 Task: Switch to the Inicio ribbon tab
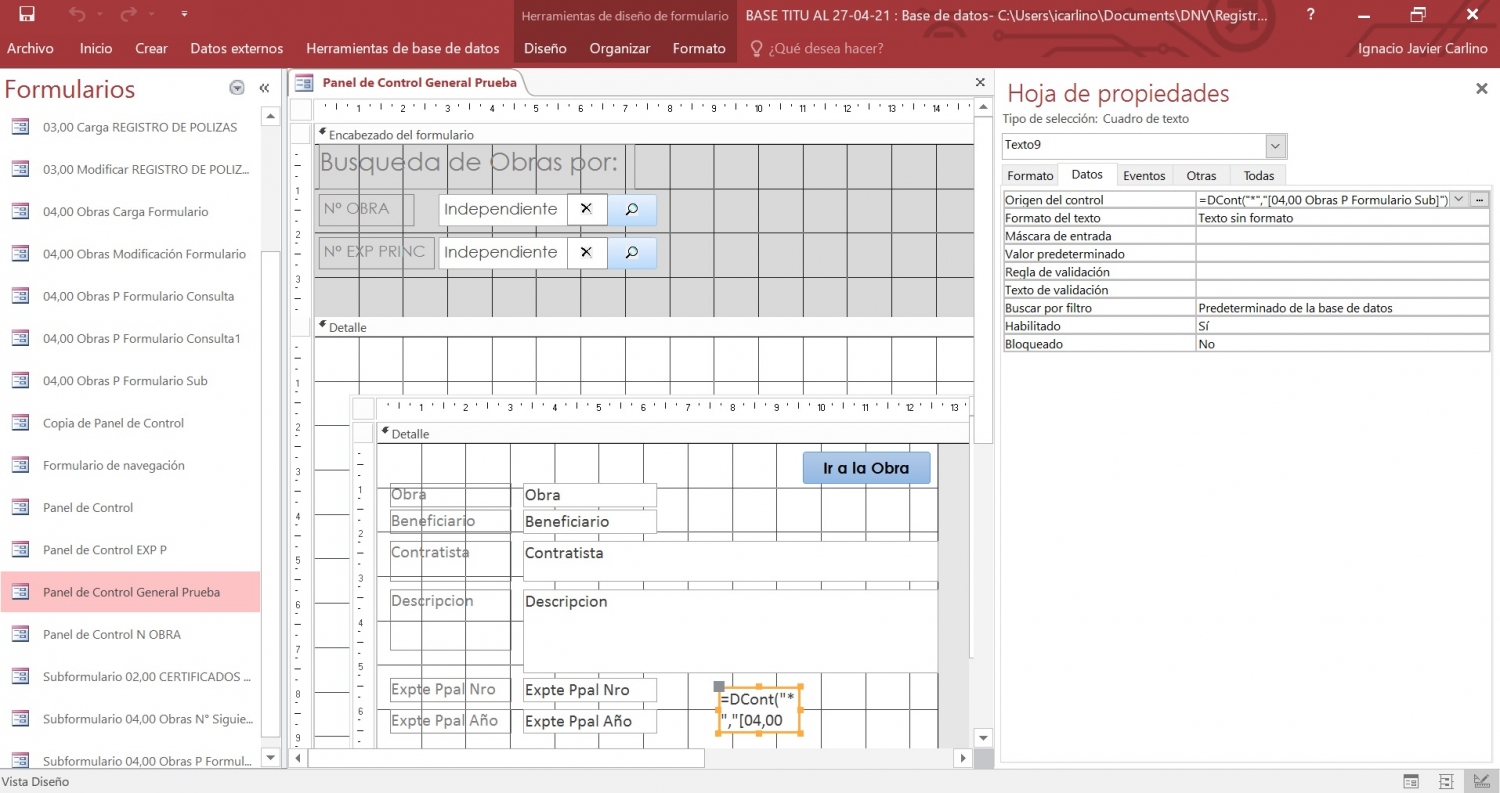point(96,48)
